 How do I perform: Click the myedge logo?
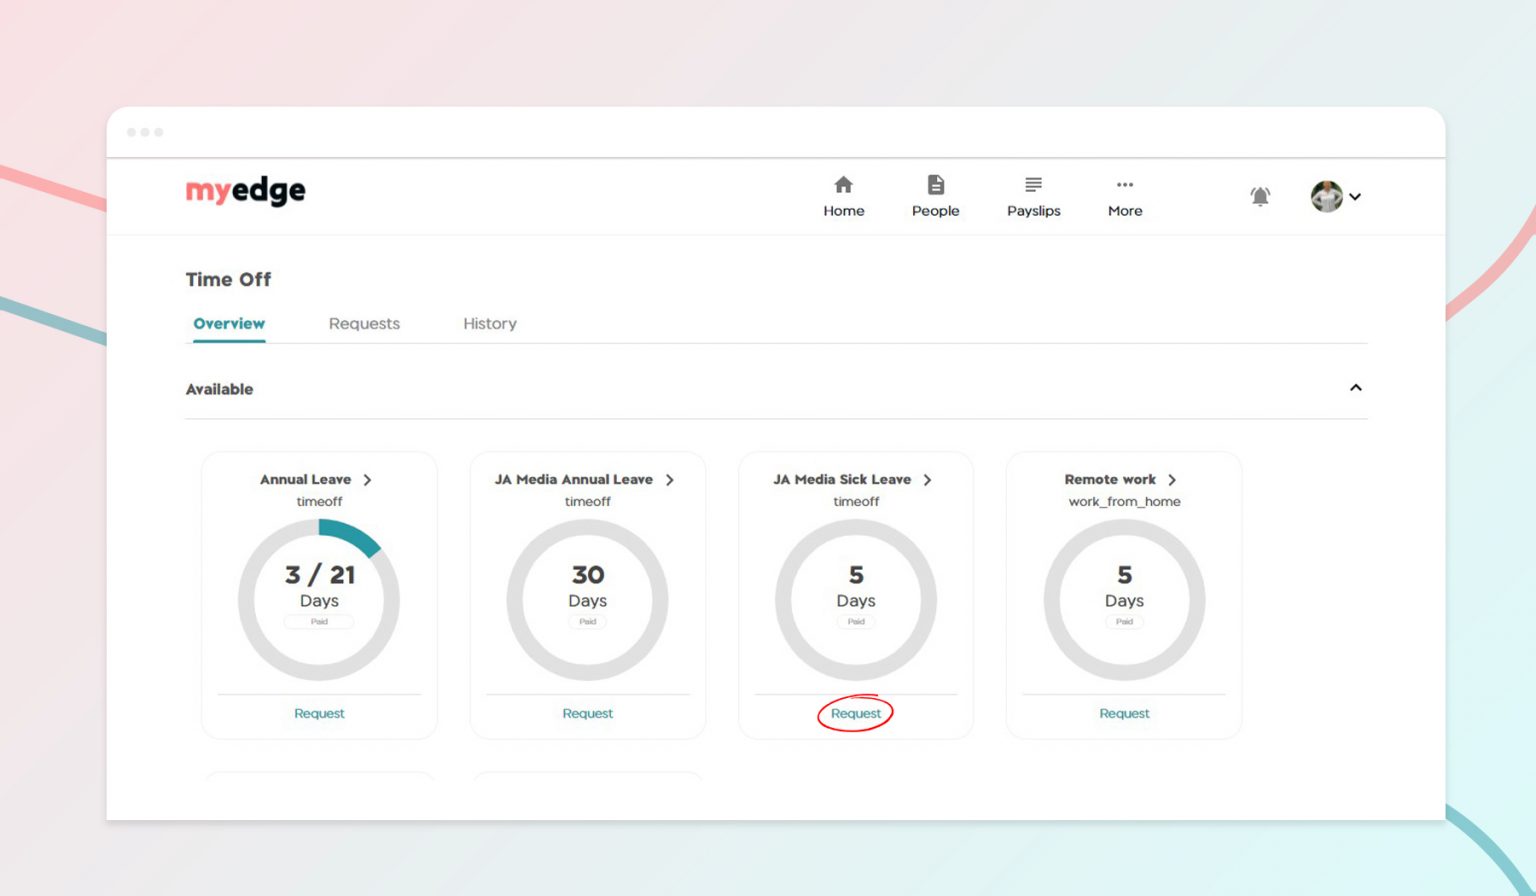tap(245, 191)
